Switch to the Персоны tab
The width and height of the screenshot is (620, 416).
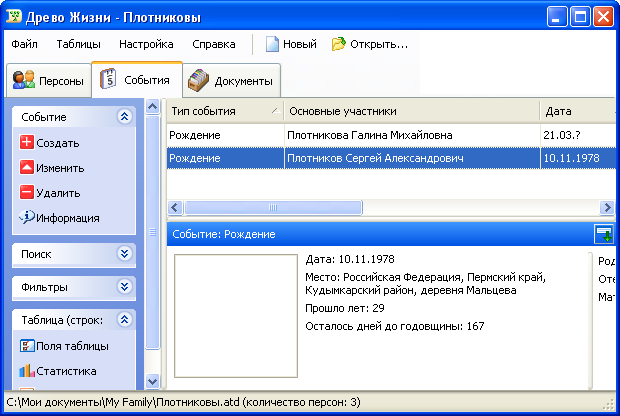[48, 80]
